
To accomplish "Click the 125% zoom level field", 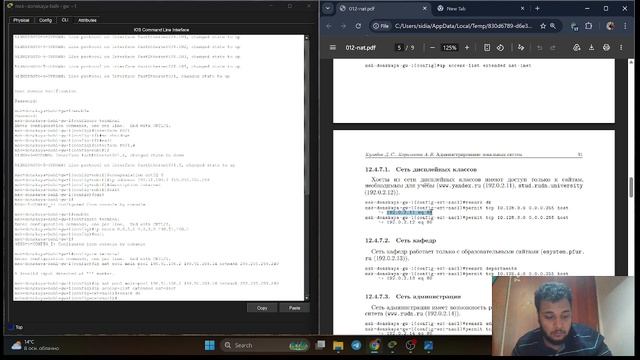I will pos(449,48).
